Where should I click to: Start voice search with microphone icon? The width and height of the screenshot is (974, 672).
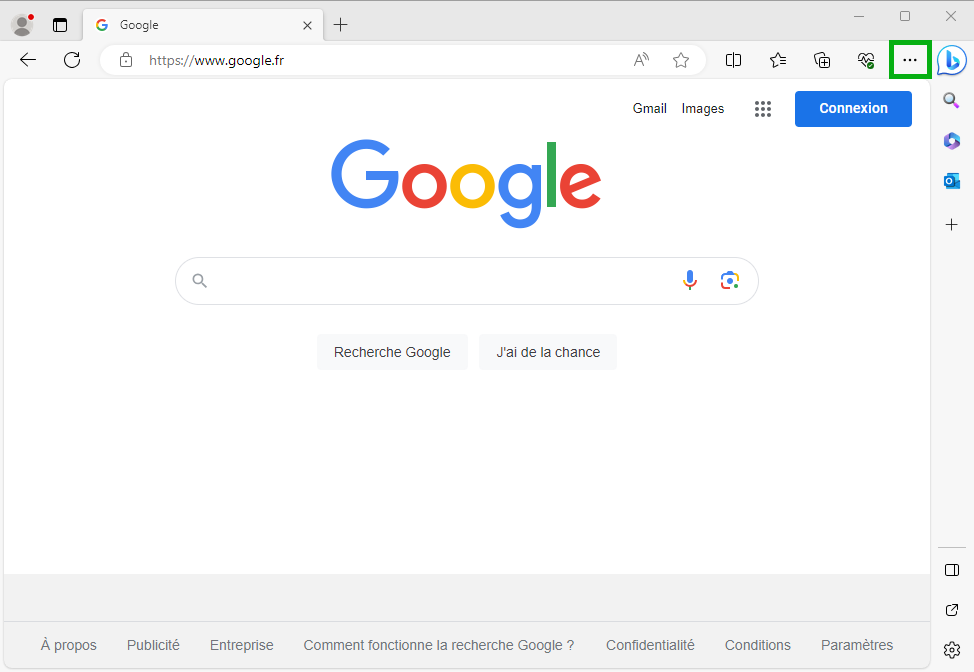[690, 281]
